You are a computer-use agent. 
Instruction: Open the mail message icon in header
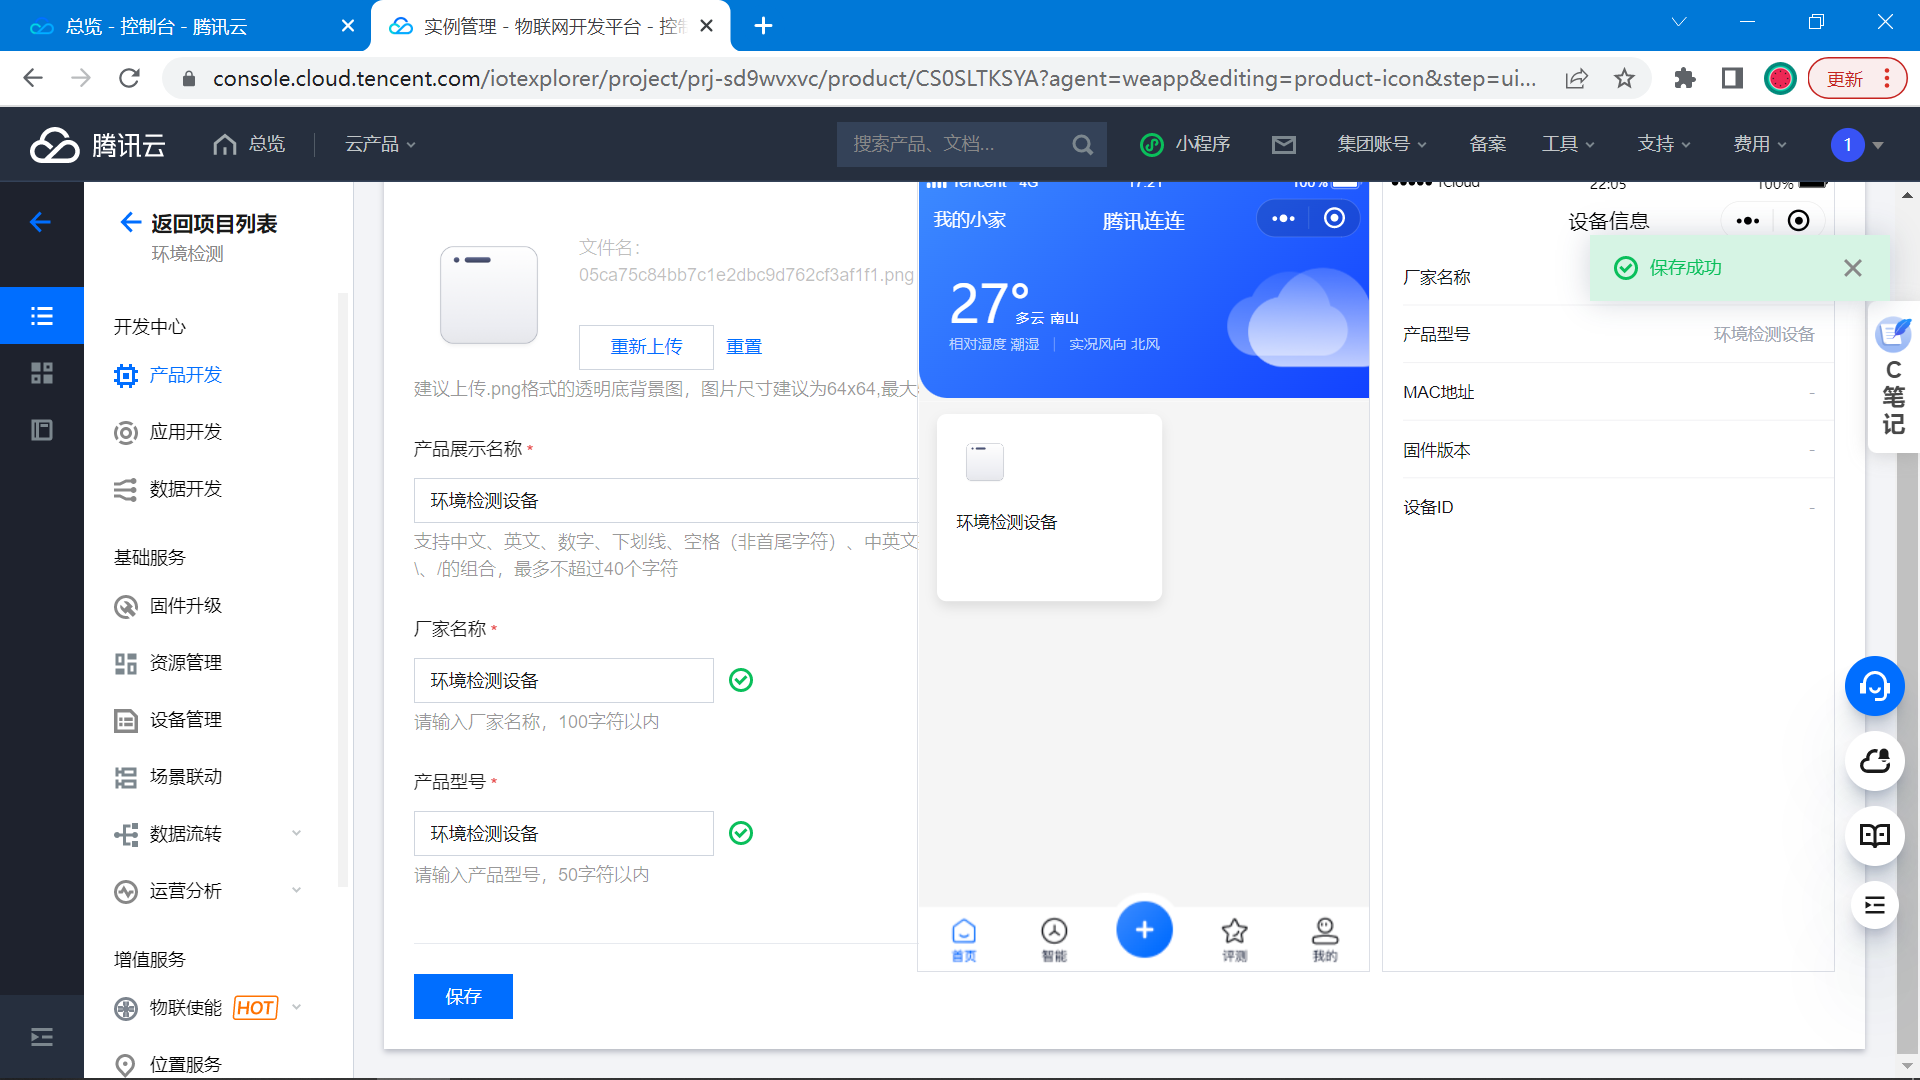click(x=1284, y=145)
